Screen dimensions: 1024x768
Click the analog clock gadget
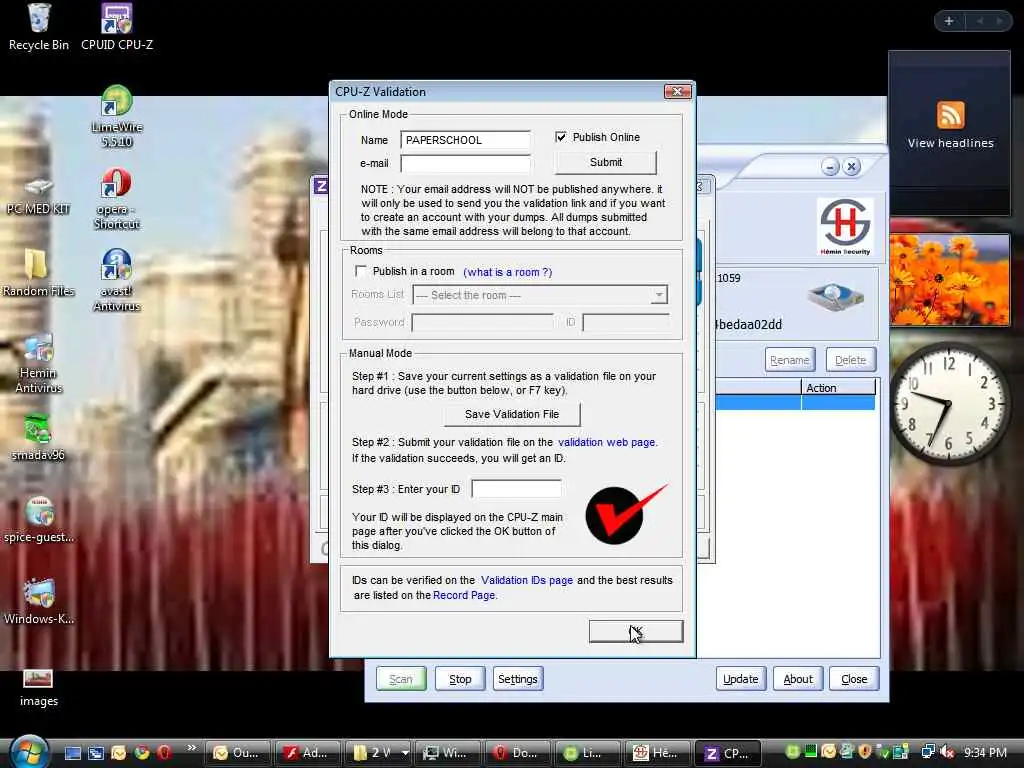coord(948,405)
